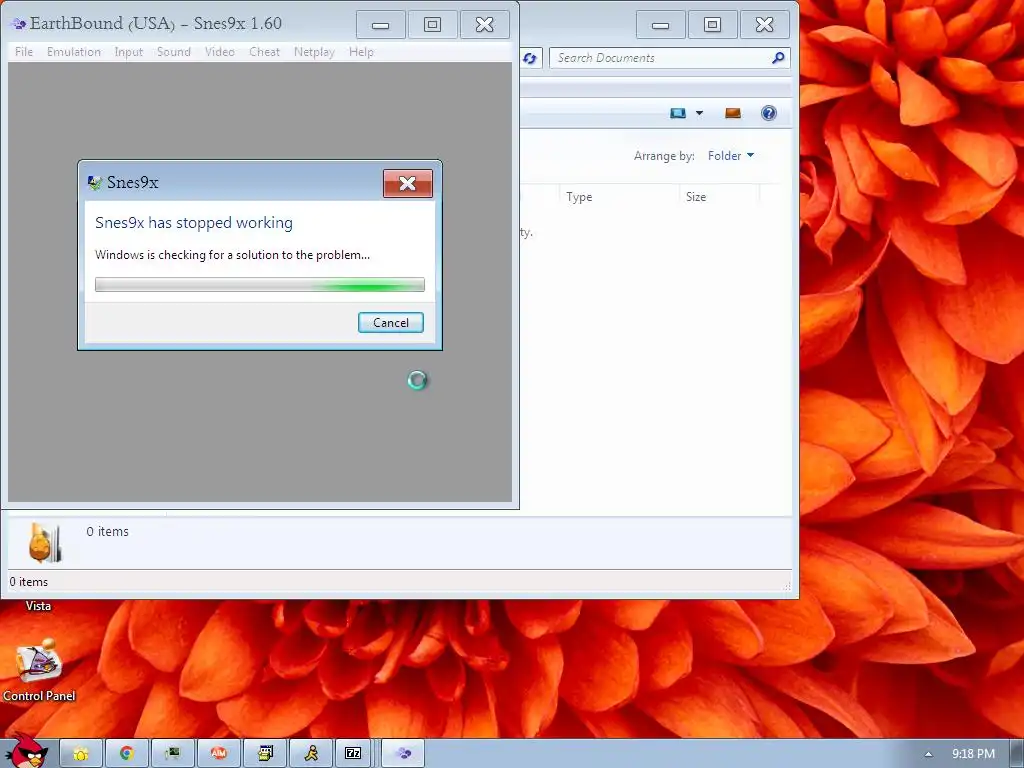Open Explorer help question mark icon
Viewport: 1024px width, 768px height.
[769, 113]
